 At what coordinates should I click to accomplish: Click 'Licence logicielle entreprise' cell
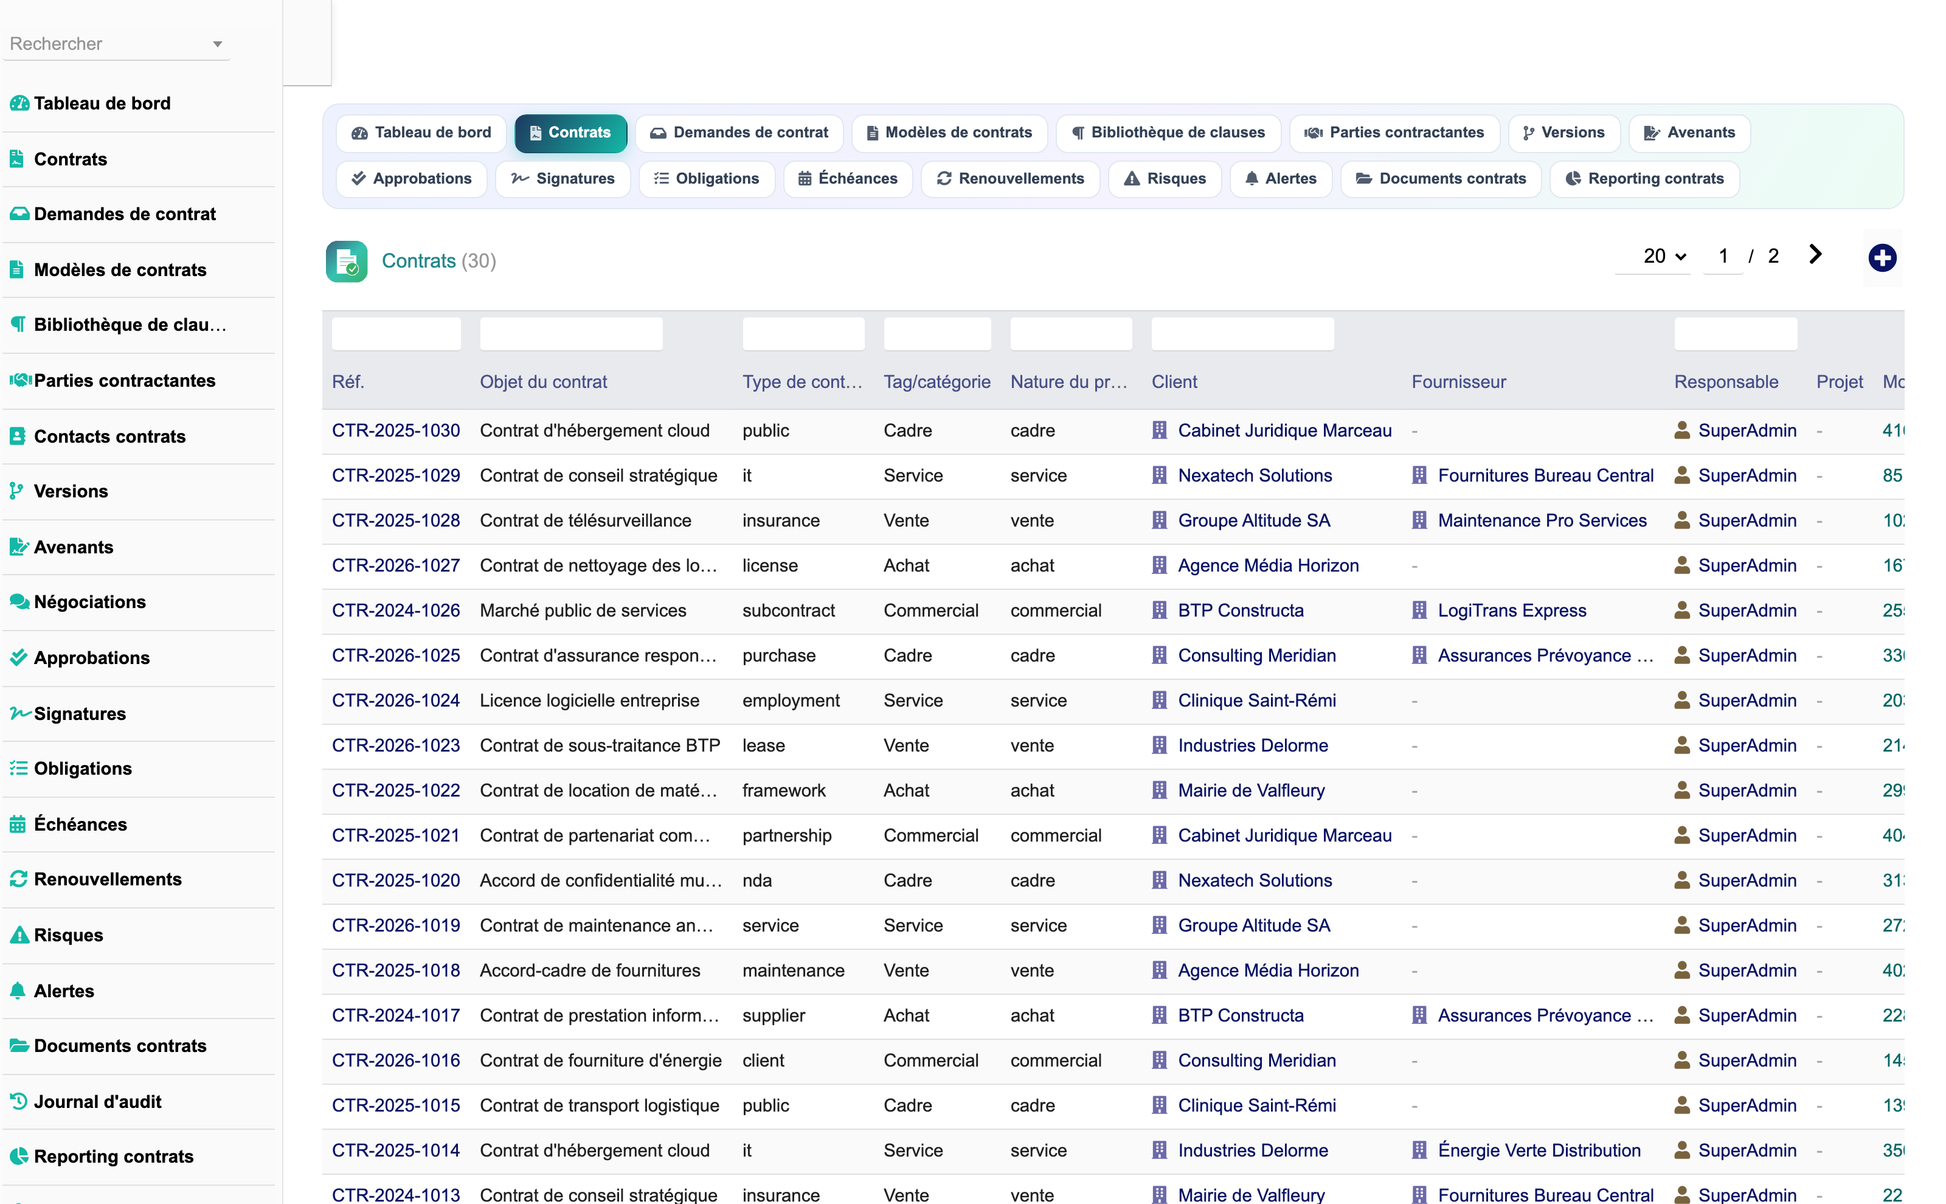point(589,700)
